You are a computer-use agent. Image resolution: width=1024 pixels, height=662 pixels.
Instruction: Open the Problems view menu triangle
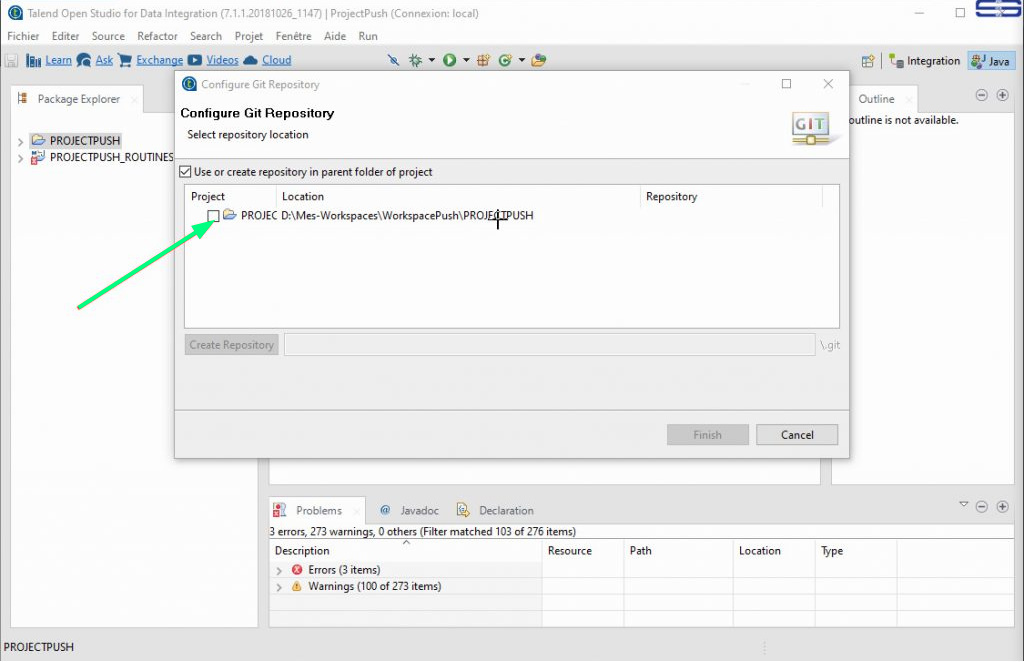click(x=963, y=505)
